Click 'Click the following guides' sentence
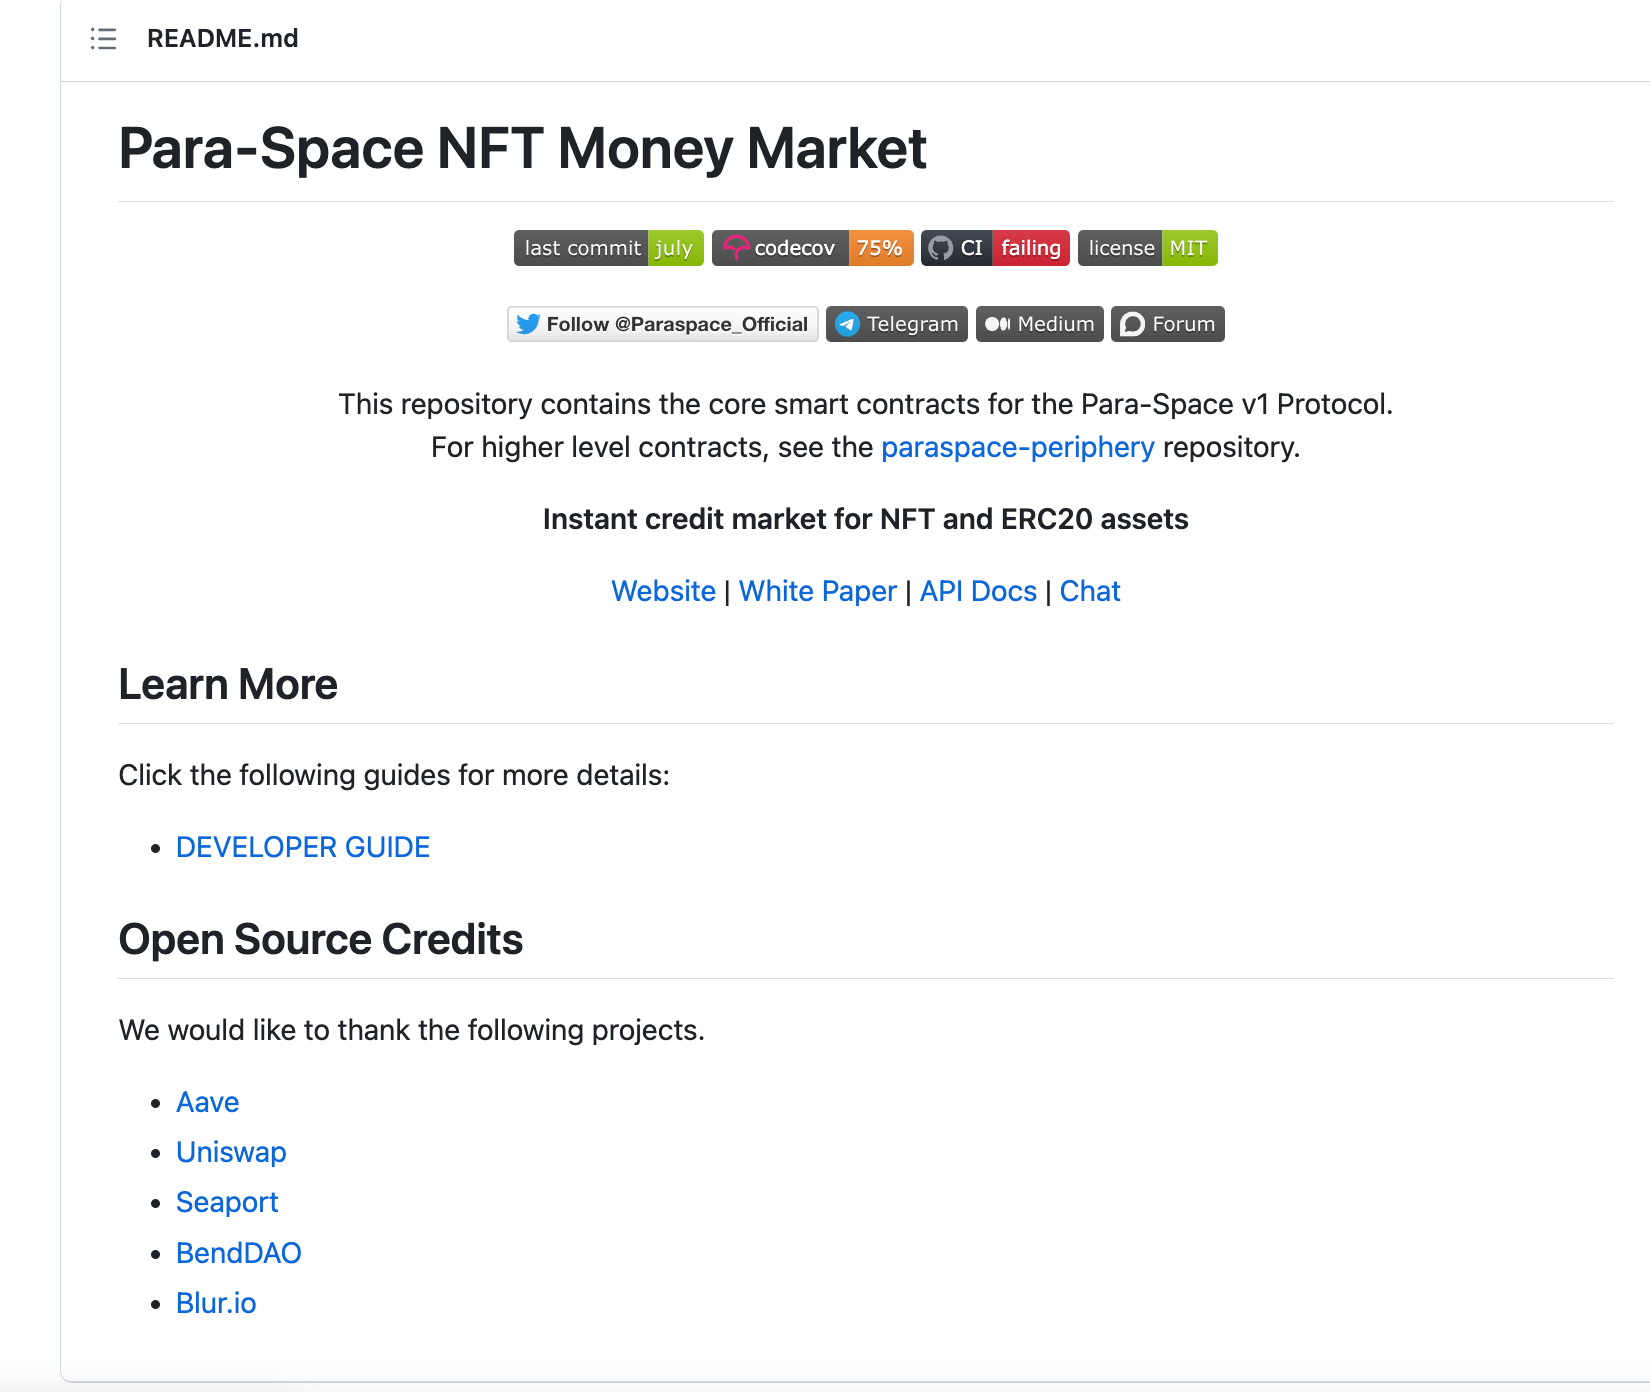Viewport: 1650px width, 1392px height. click(394, 775)
